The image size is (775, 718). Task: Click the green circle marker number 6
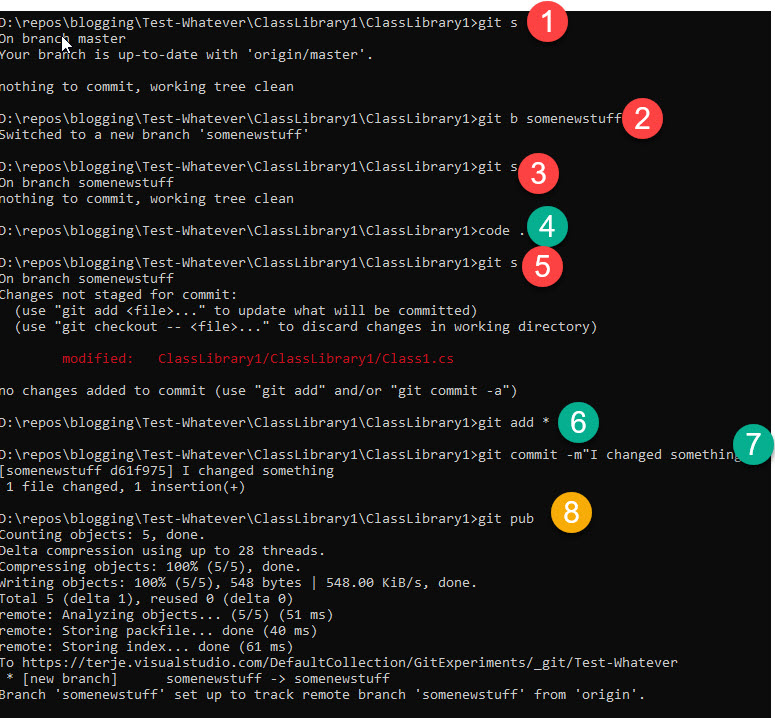(577, 423)
